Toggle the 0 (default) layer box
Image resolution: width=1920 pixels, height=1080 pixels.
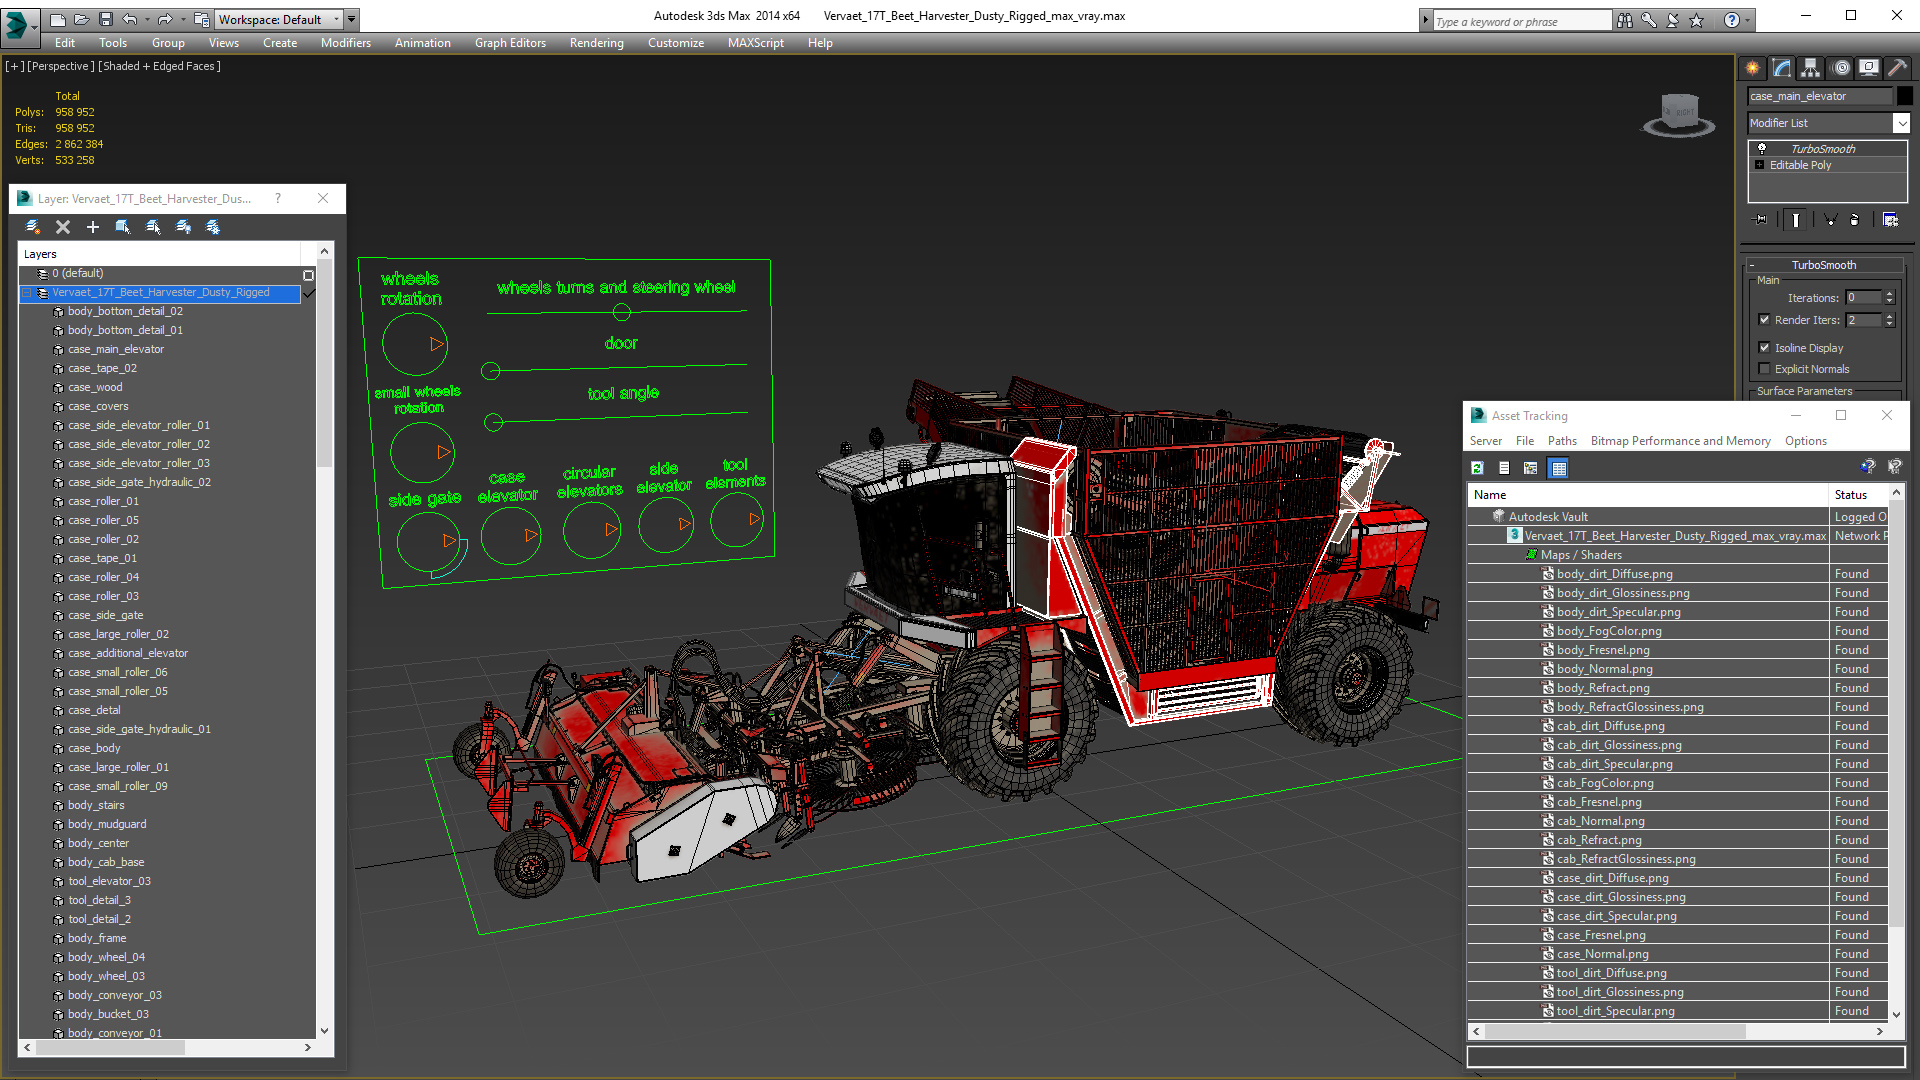click(308, 275)
